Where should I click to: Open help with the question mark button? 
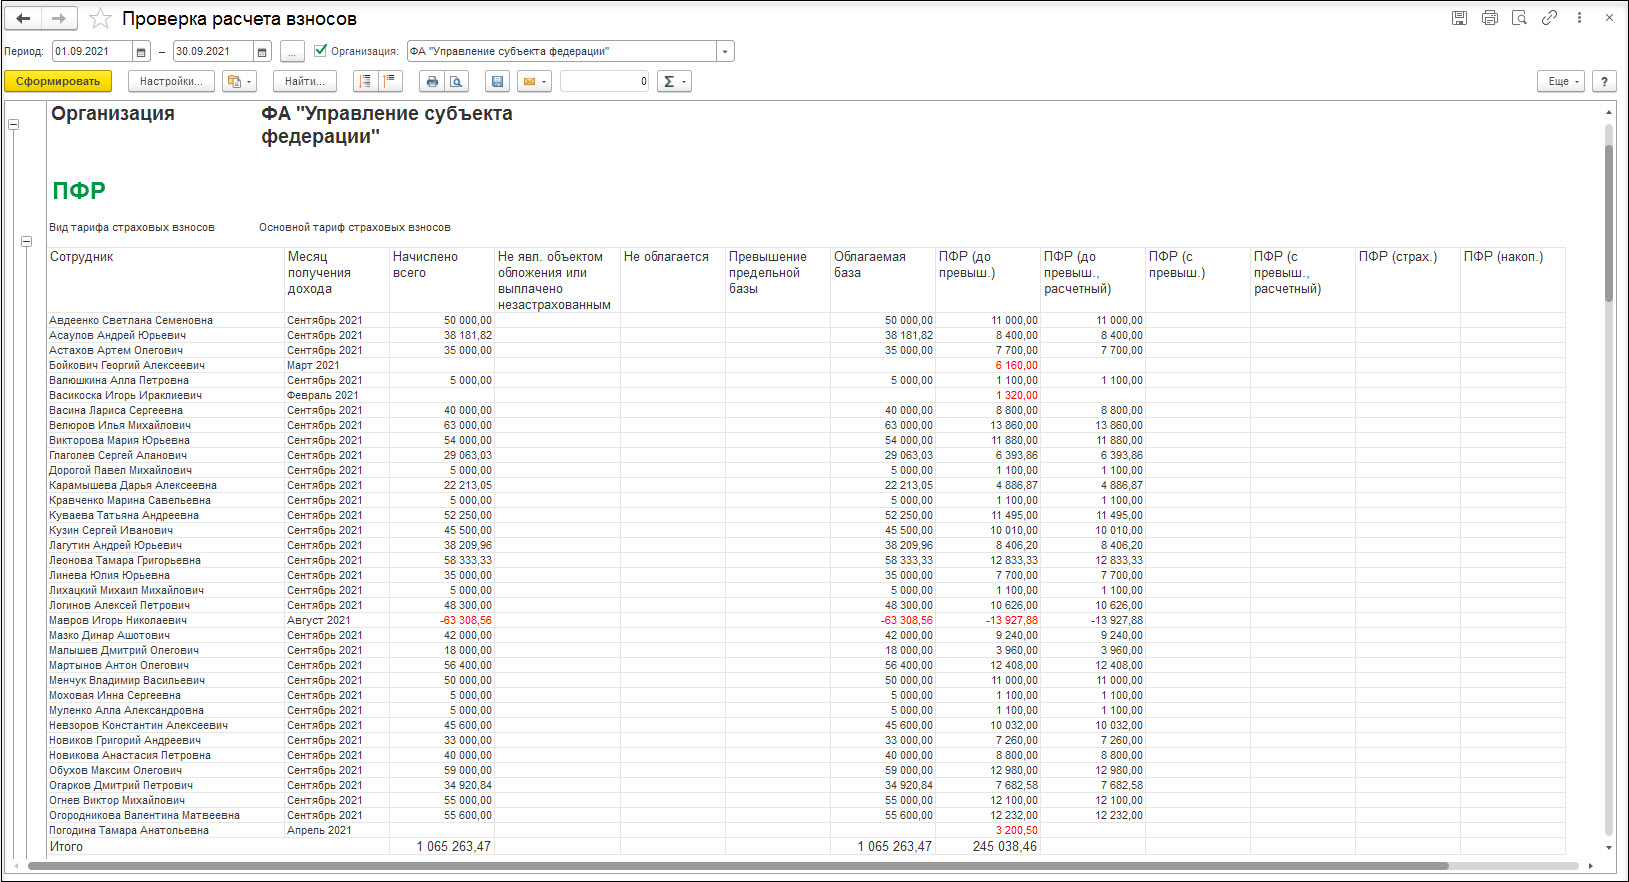(1604, 82)
